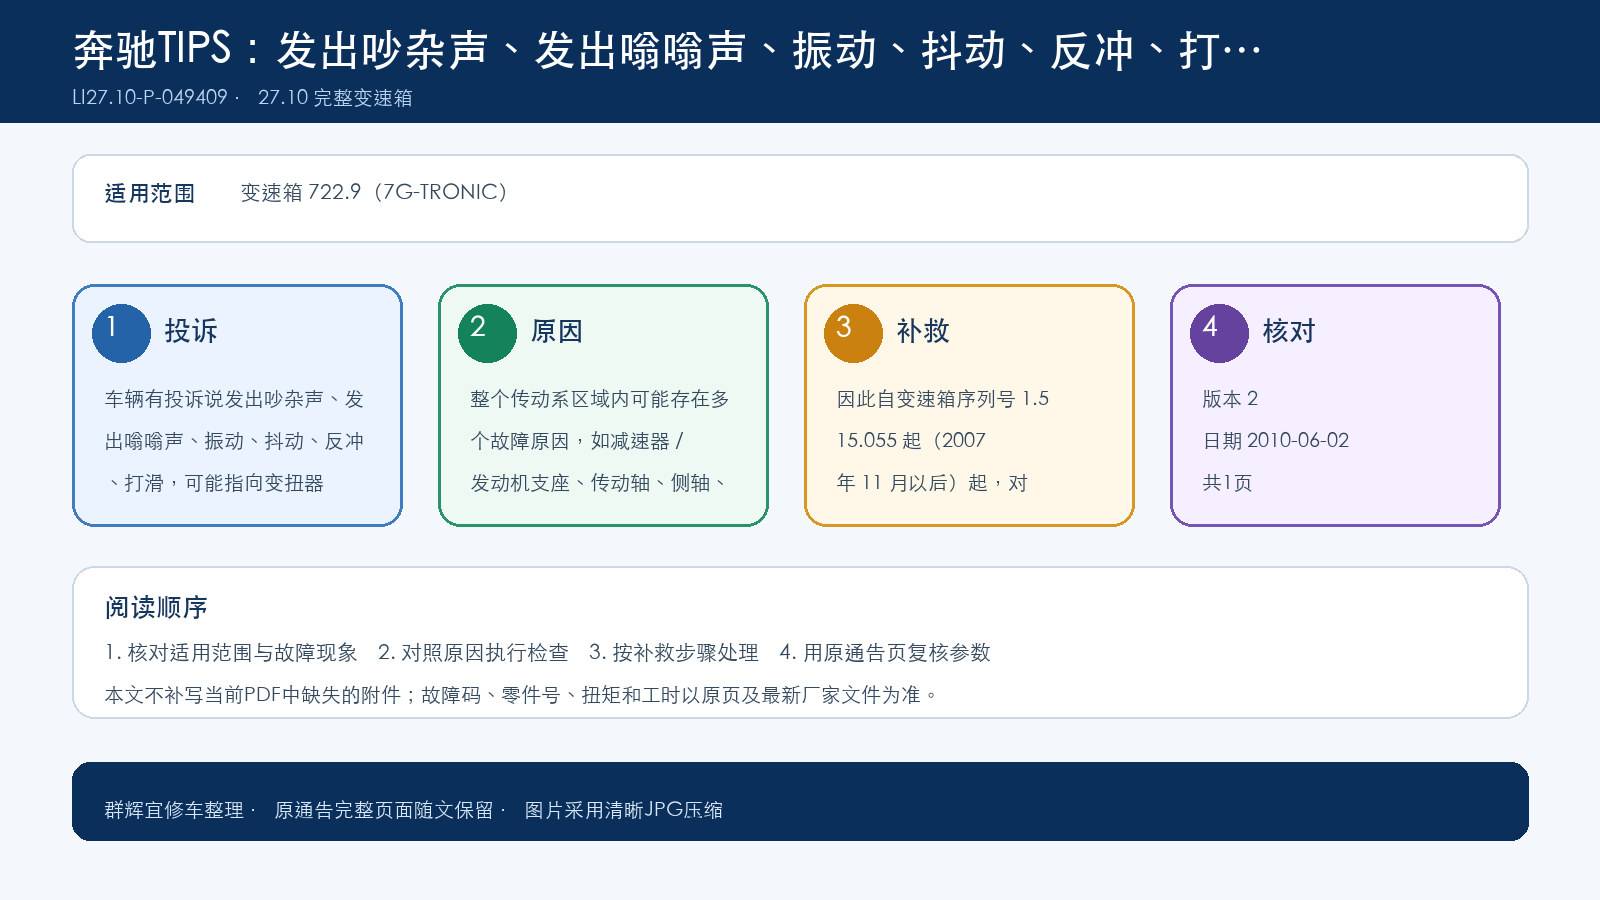The width and height of the screenshot is (1600, 900).
Task: Click the line 年 11 月以后)起,对
Action: point(932,483)
